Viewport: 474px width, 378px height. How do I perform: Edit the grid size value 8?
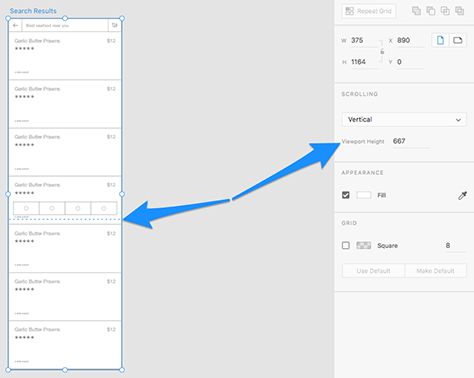[455, 246]
